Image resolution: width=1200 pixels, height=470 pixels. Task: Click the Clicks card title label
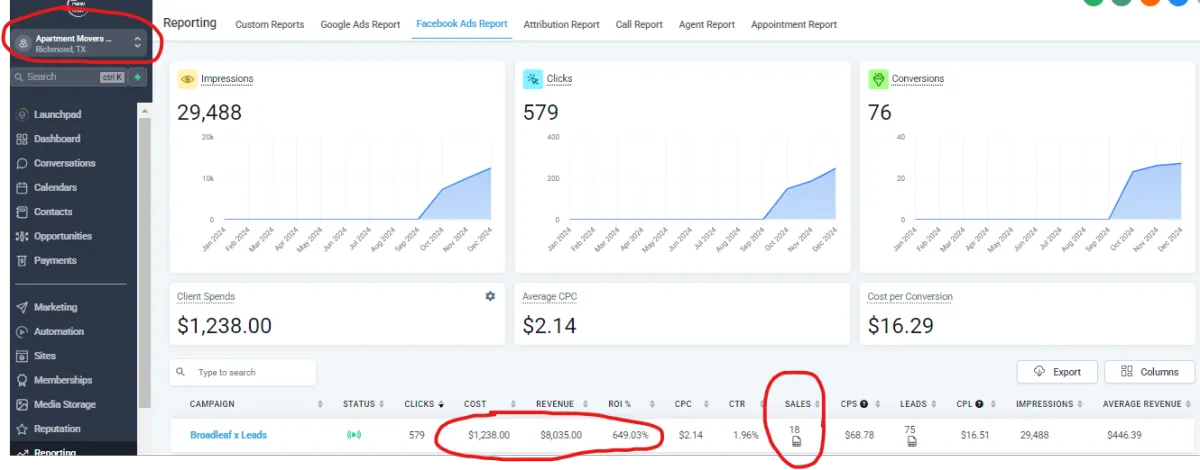[560, 79]
